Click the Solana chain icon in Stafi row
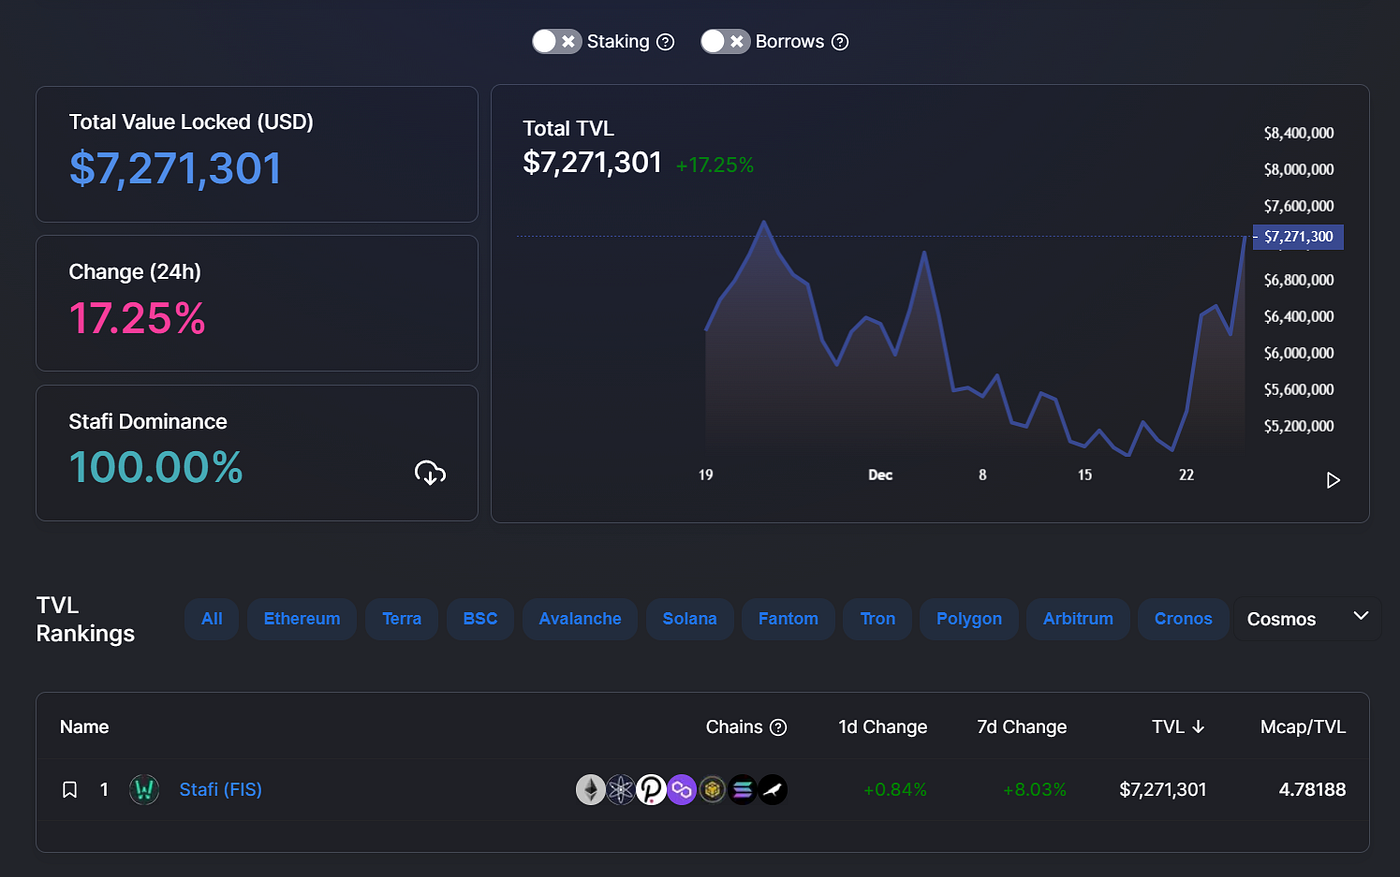 [x=742, y=790]
